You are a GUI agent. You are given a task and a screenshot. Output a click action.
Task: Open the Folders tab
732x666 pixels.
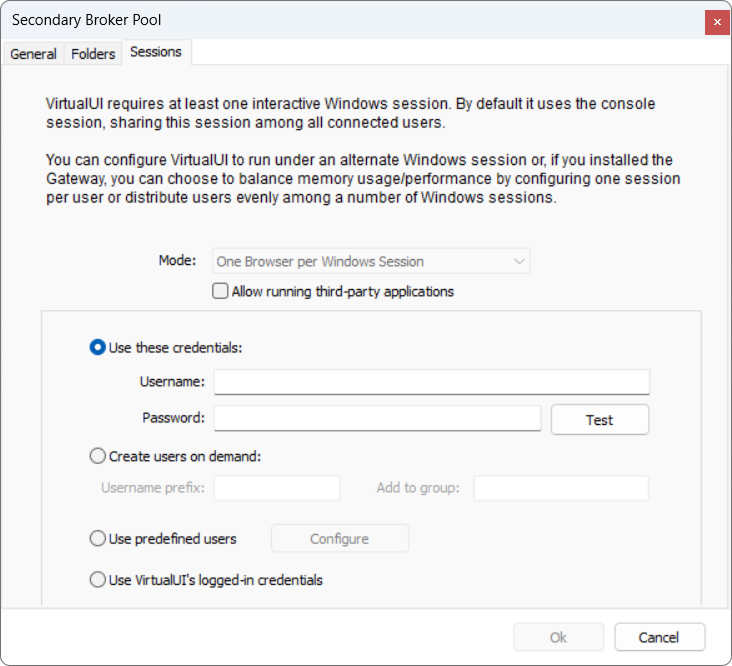tap(93, 54)
